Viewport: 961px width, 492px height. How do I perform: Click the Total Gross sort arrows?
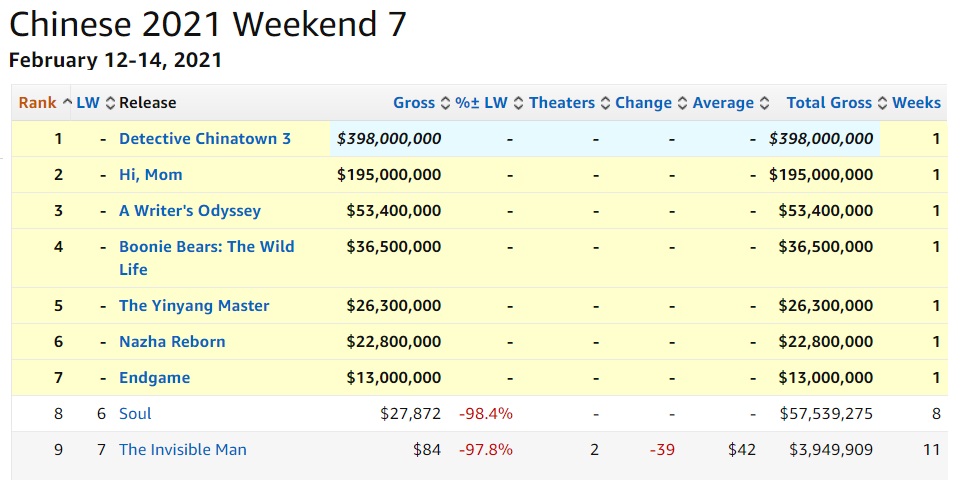[881, 103]
